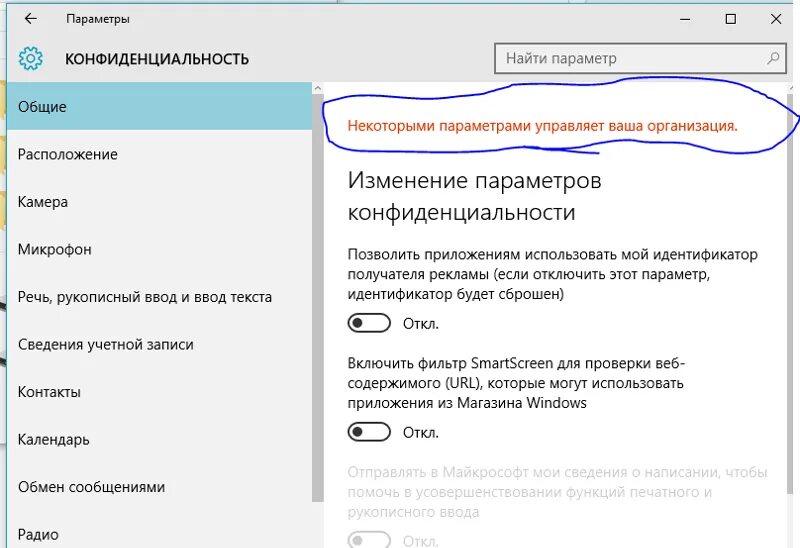The image size is (800, 548).
Task: Open the 'Календарь' category
Action: click(159, 439)
